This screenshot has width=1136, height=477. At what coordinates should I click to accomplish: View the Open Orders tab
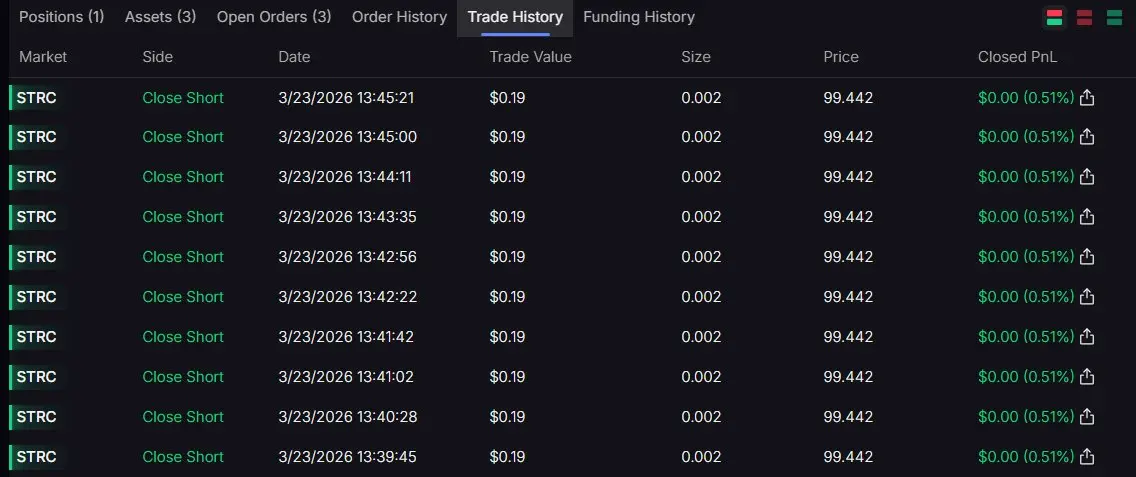tap(273, 17)
